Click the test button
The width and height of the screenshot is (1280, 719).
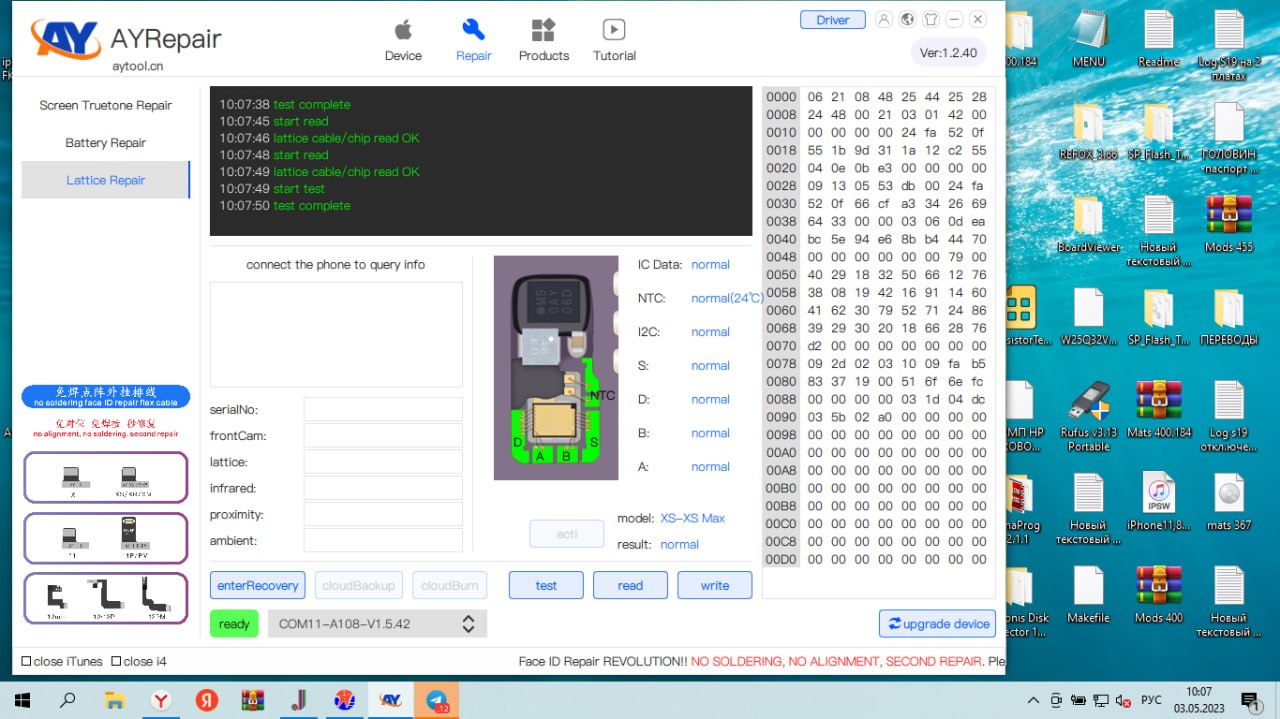coord(546,585)
